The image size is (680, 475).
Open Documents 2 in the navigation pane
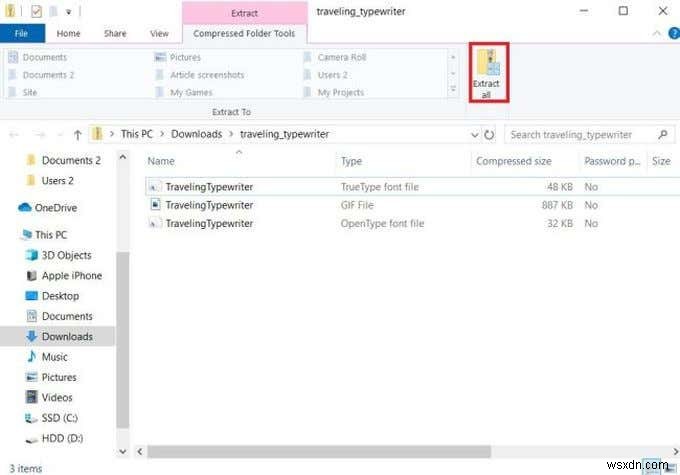tap(63, 161)
